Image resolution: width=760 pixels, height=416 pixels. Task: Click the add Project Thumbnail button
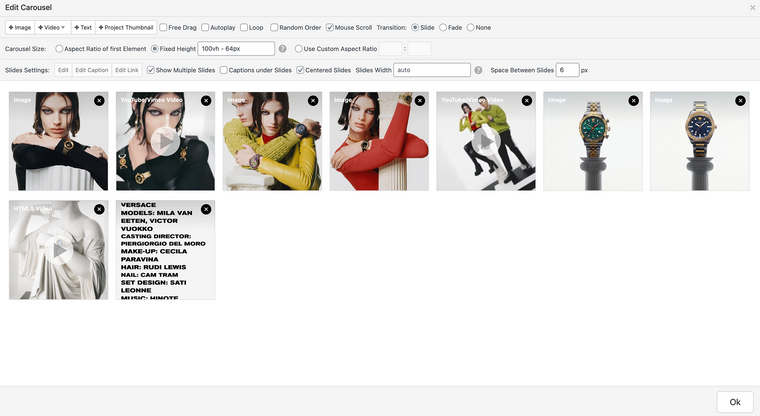(x=125, y=28)
